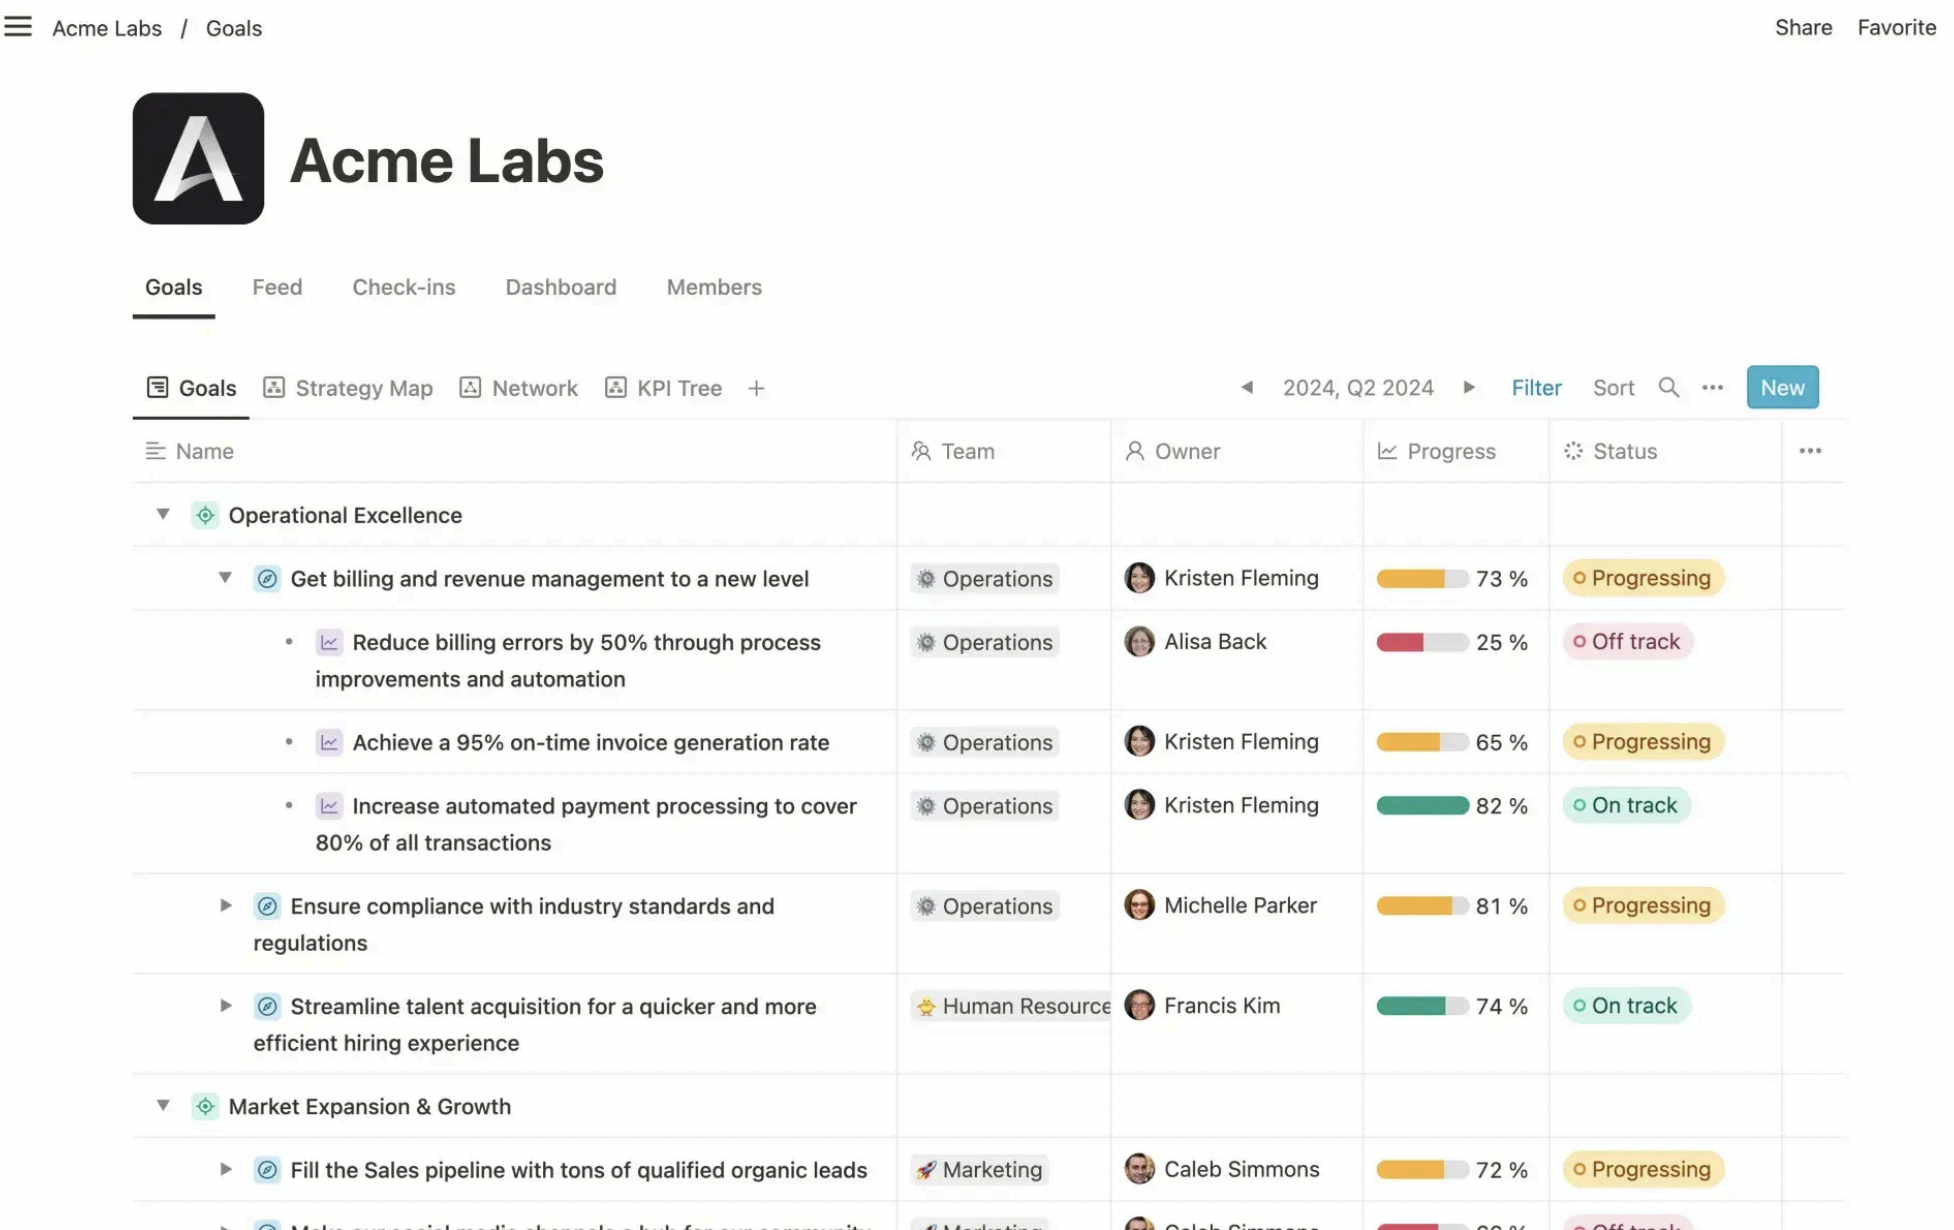Click Alisa Back's avatar
Screen dimensions: 1954x1230
pos(1139,641)
